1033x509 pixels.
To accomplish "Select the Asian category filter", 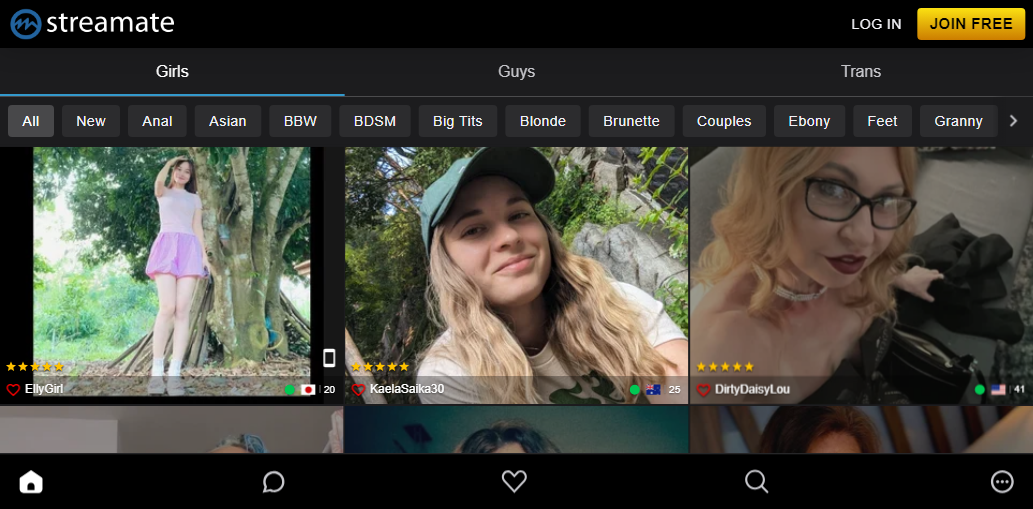I will 228,121.
